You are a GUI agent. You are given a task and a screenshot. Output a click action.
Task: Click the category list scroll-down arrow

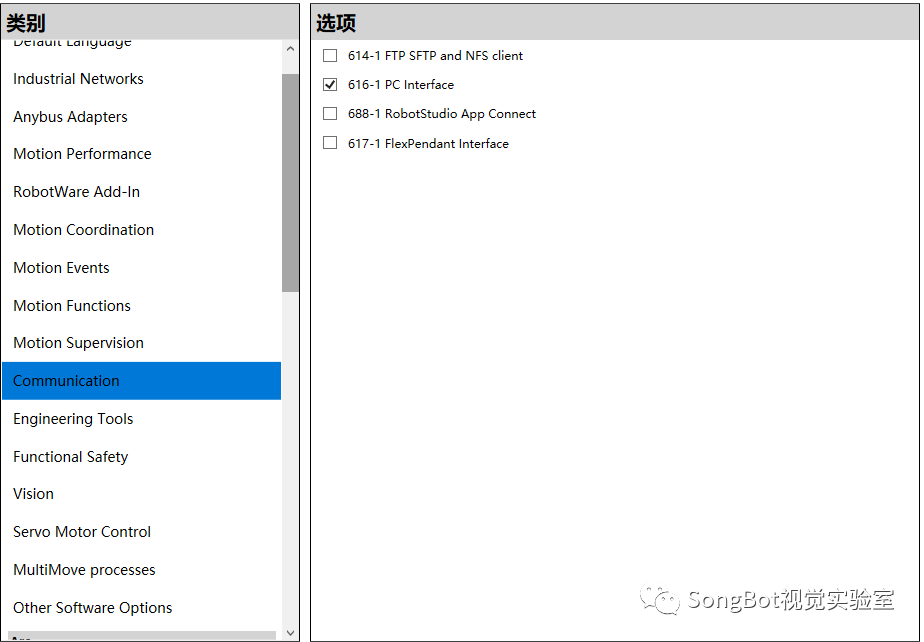tap(290, 633)
